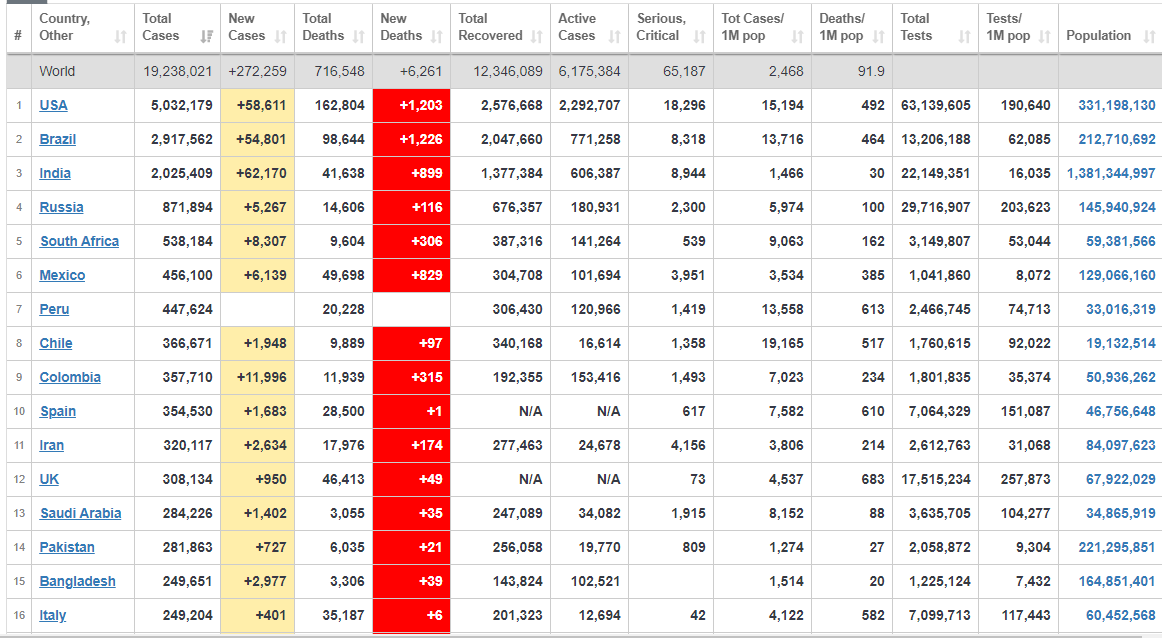Open the Bangladesh country link

[x=78, y=582]
